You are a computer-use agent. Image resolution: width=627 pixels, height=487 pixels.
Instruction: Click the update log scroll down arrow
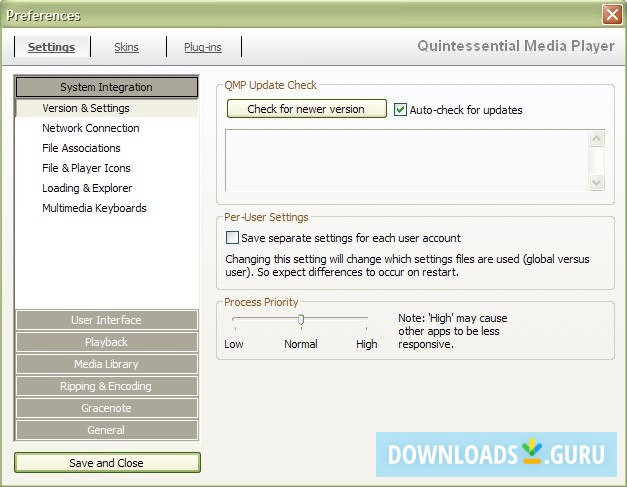[x=597, y=183]
